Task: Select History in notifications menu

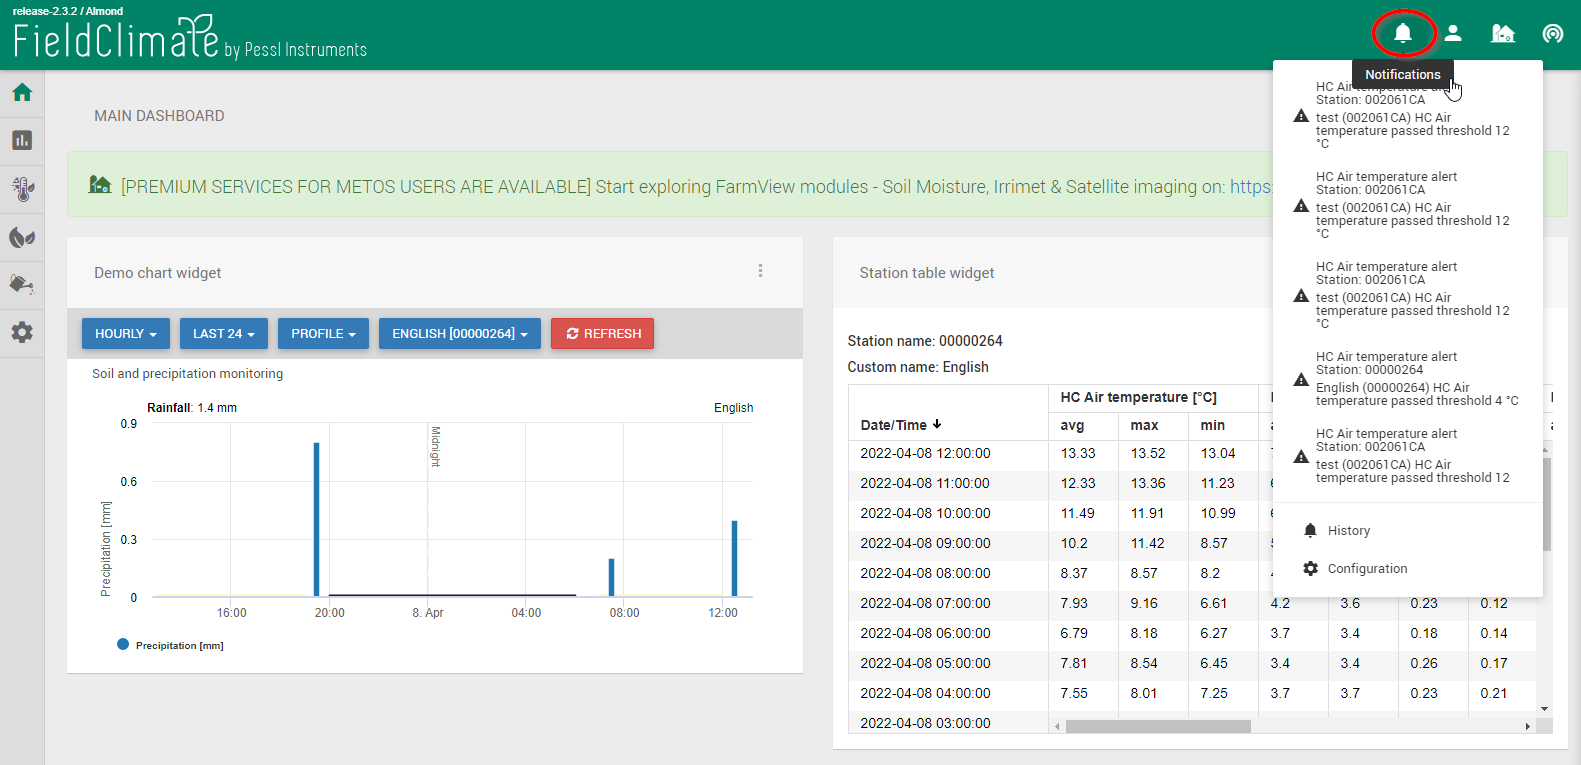Action: point(1348,531)
